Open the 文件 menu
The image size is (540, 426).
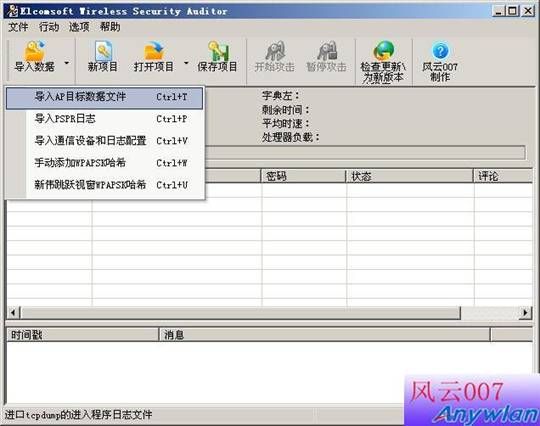pos(18,27)
